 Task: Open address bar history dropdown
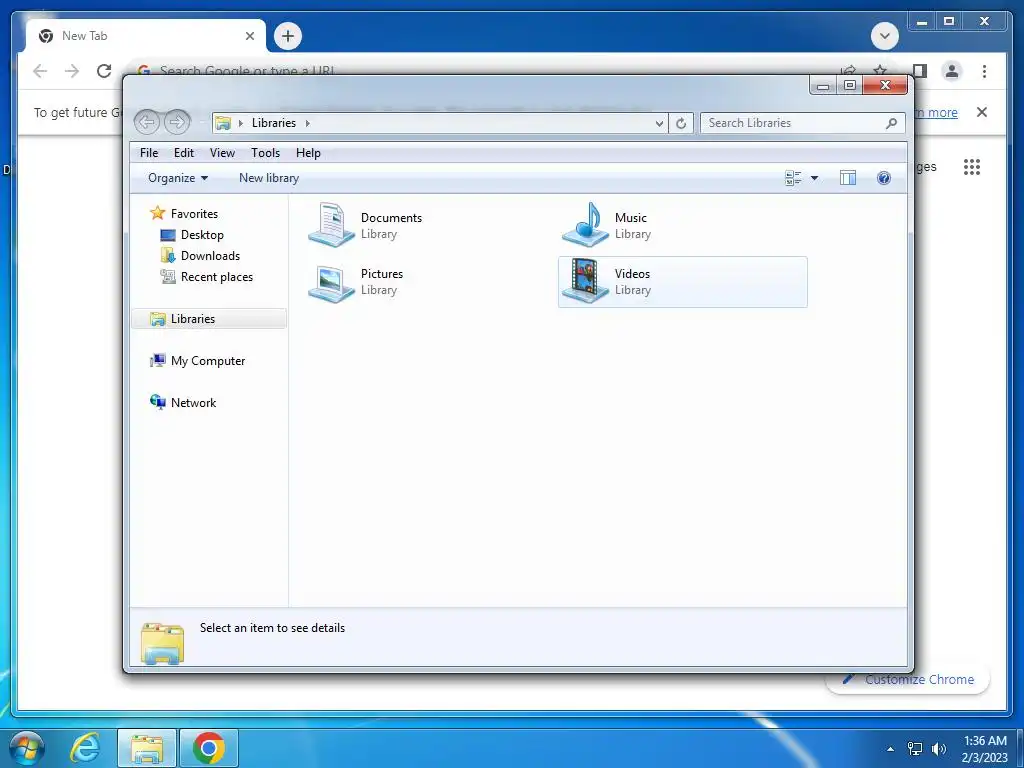[659, 123]
